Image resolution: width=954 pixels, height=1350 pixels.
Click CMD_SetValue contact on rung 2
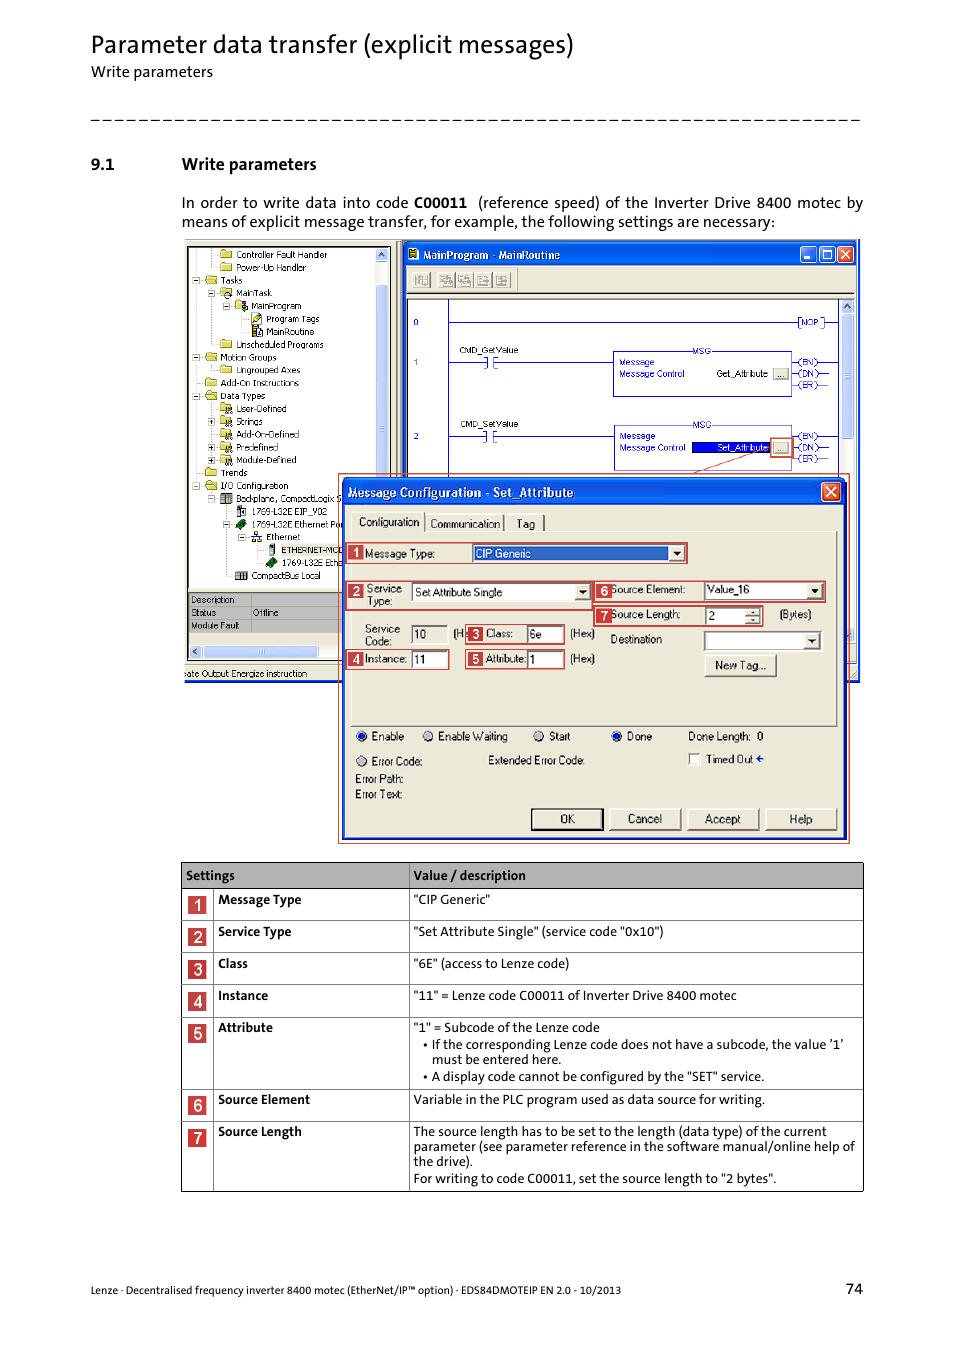(x=490, y=436)
